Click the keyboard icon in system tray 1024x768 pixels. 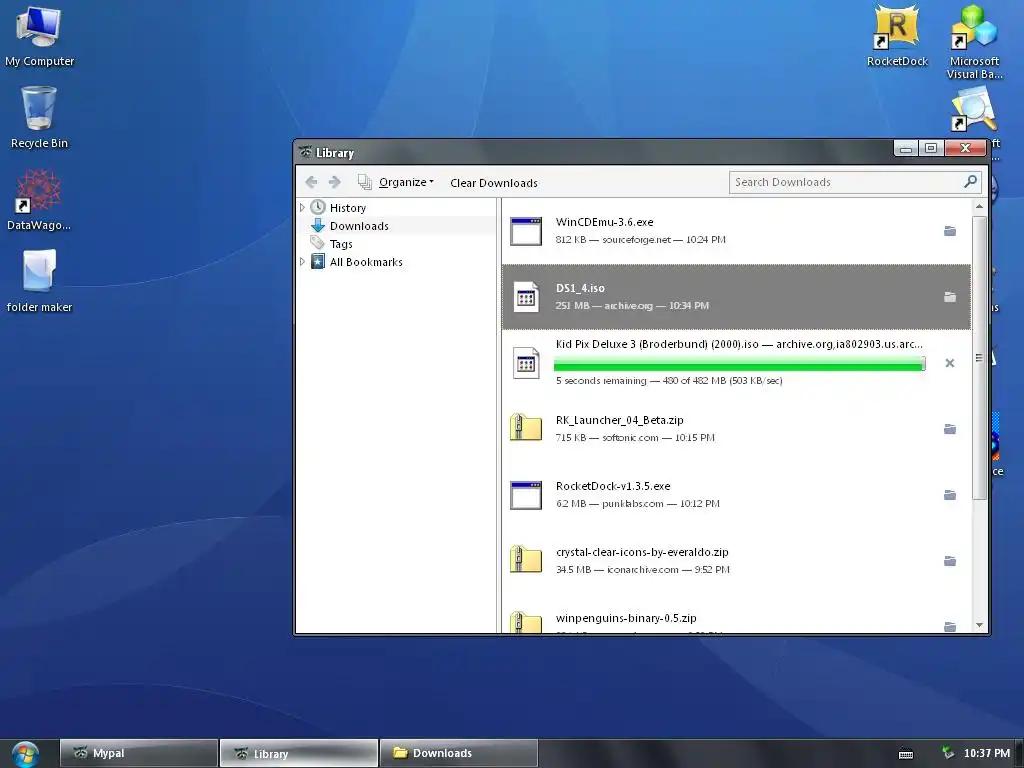click(906, 754)
